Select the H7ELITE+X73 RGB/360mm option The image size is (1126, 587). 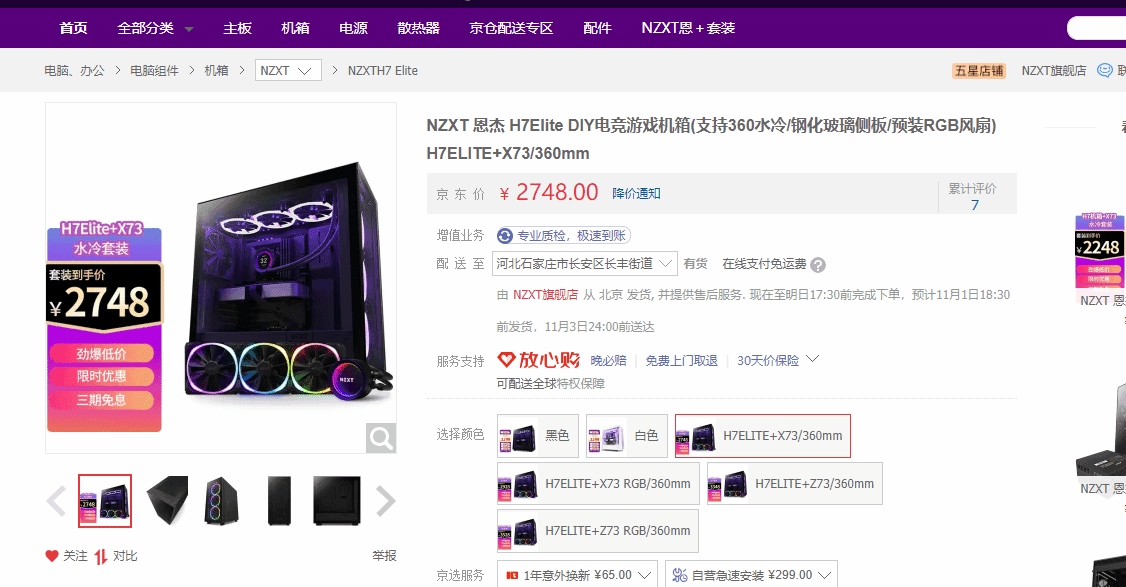[x=598, y=484]
